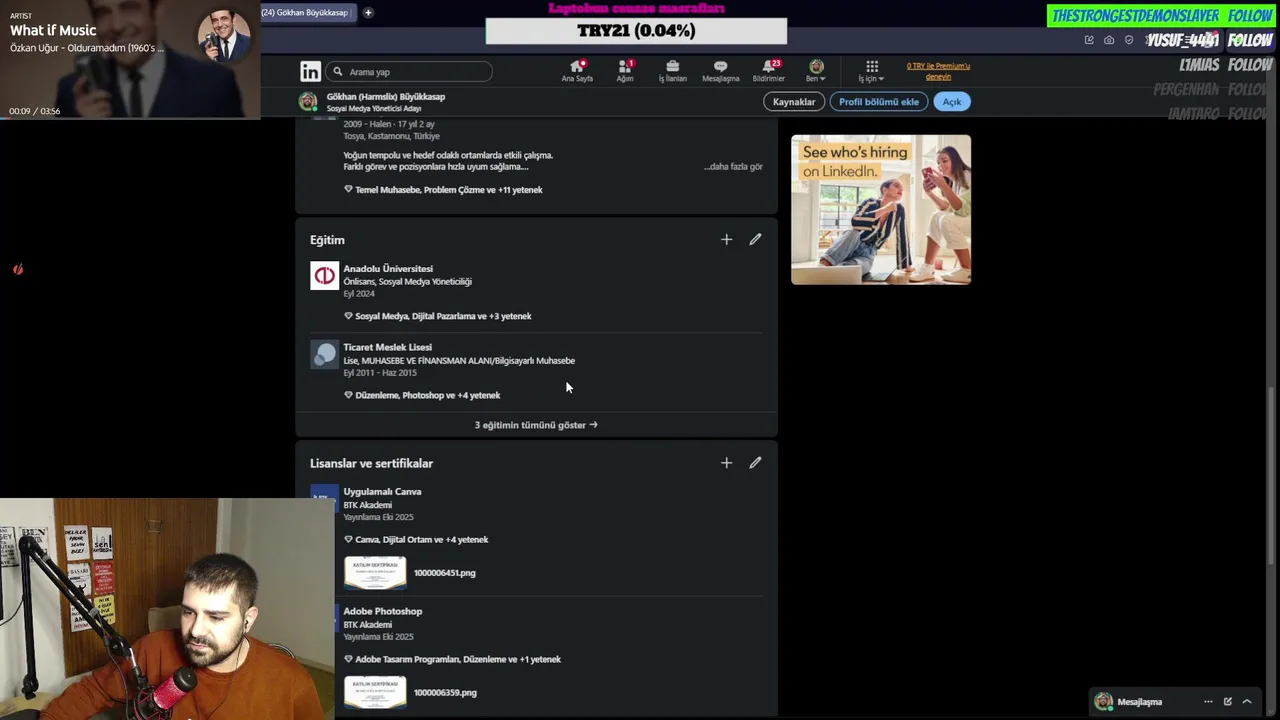The width and height of the screenshot is (1280, 720).
Task: Click Ticaret Meslek Lisesi placeholder logo
Action: 324,354
